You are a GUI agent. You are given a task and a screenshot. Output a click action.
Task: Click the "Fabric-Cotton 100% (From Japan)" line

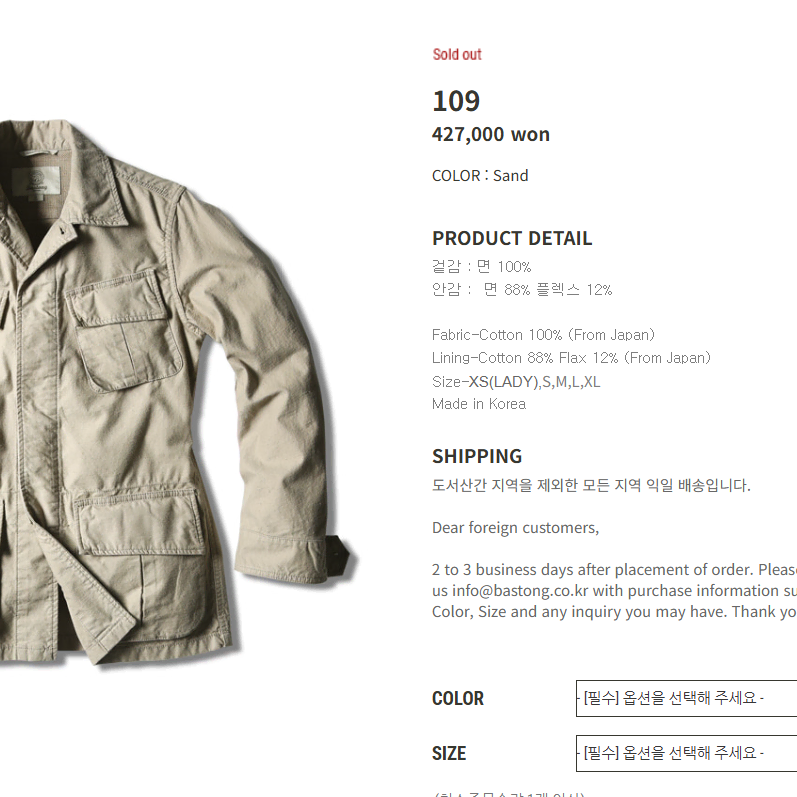coord(544,335)
